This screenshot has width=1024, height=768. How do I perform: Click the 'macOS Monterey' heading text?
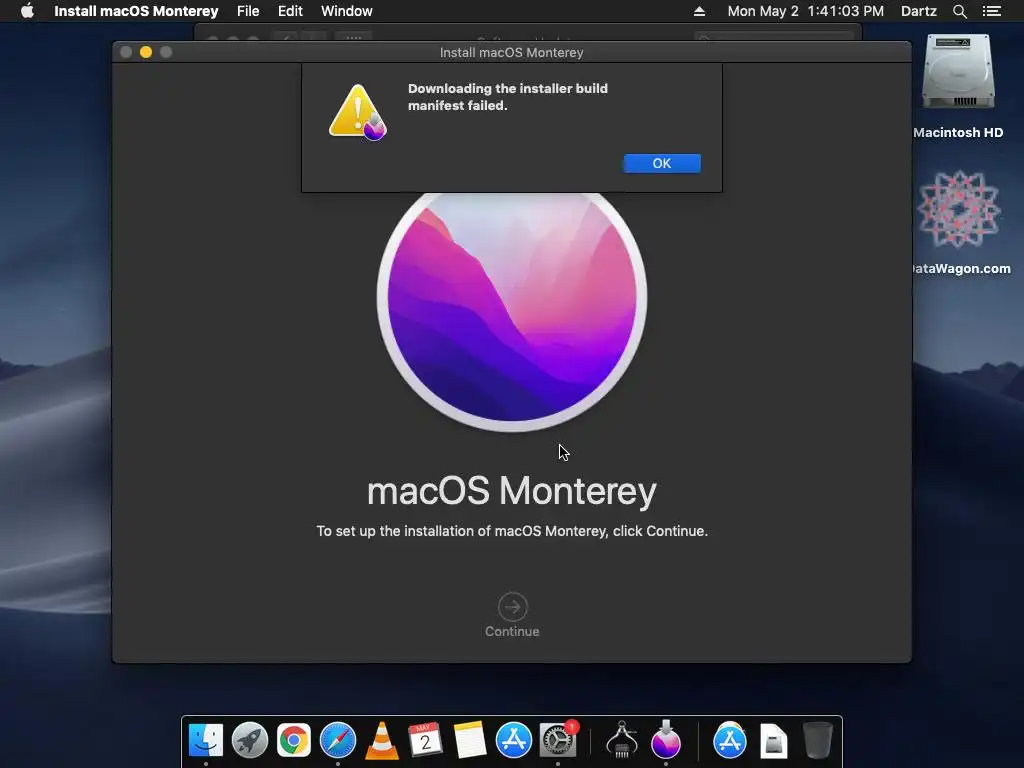click(x=512, y=491)
